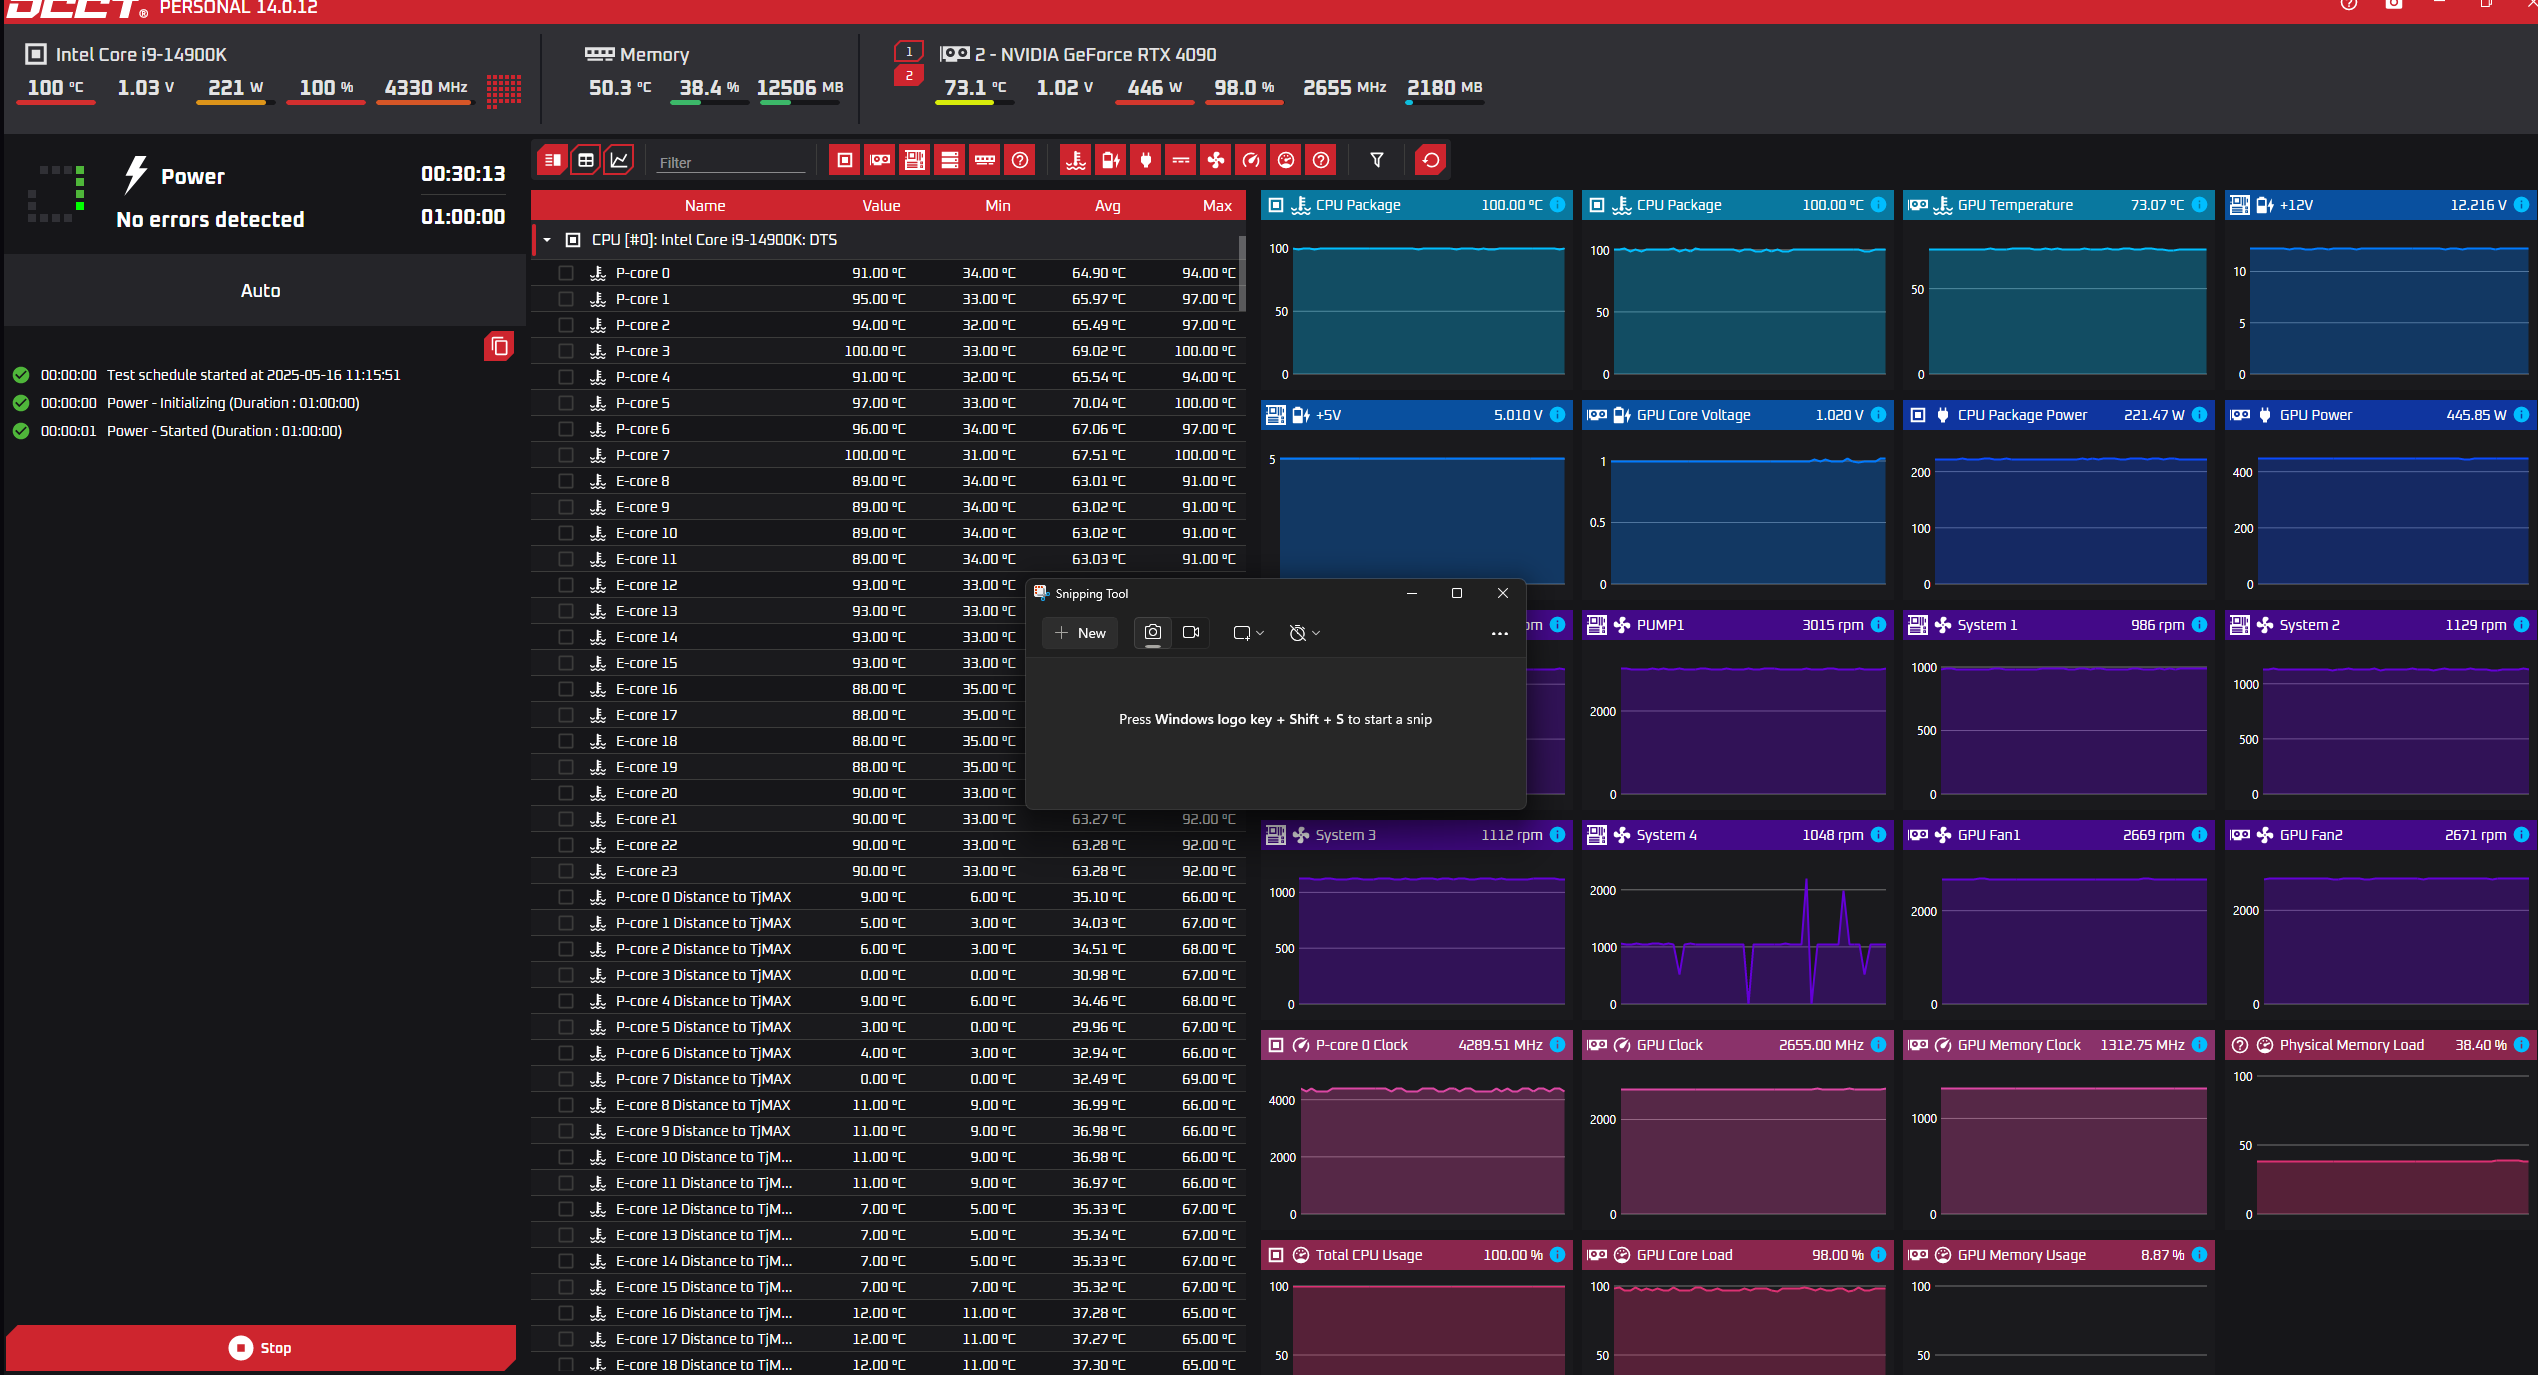The image size is (2538, 1375).
Task: Sort table by Avg column header
Action: (x=1107, y=205)
